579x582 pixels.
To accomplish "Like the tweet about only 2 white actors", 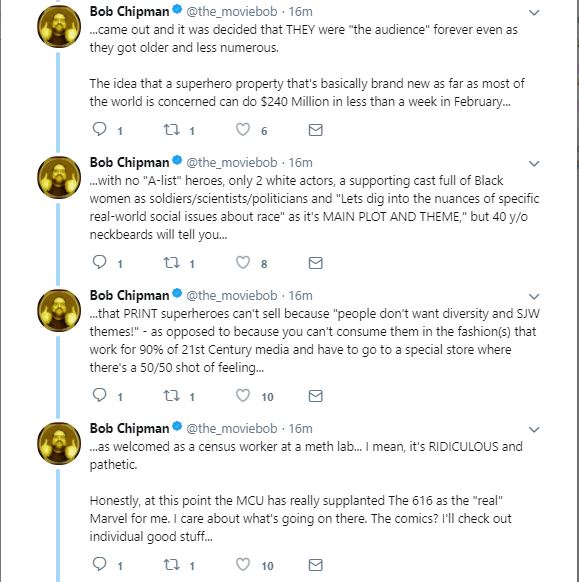I will coord(243,262).
